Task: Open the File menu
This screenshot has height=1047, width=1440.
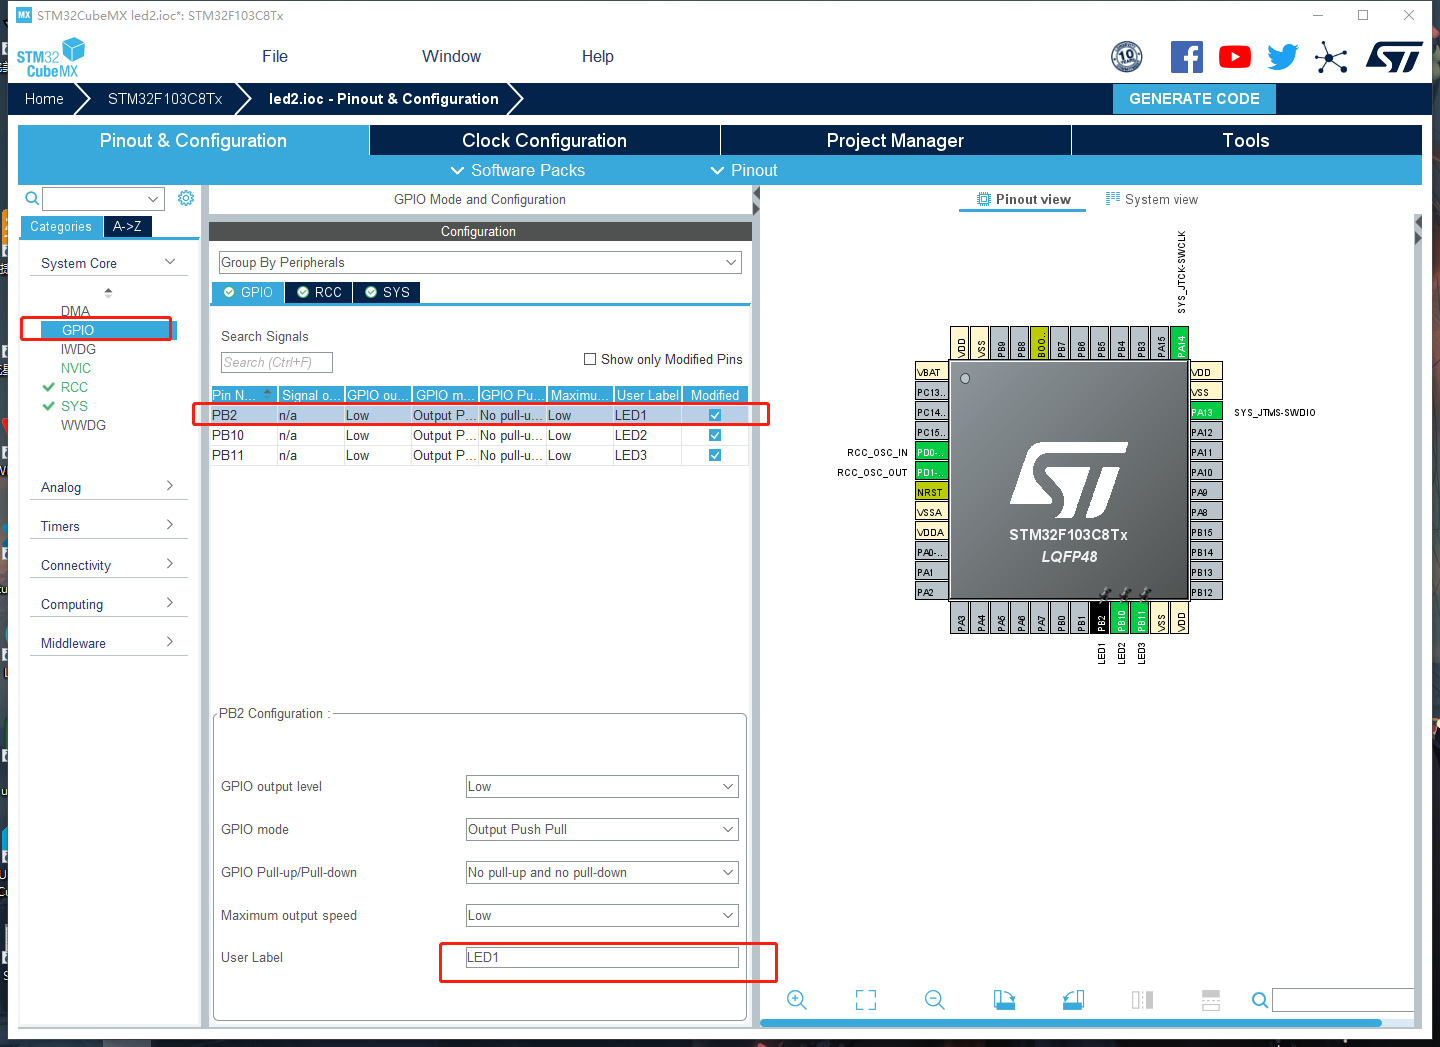Action: [x=275, y=57]
